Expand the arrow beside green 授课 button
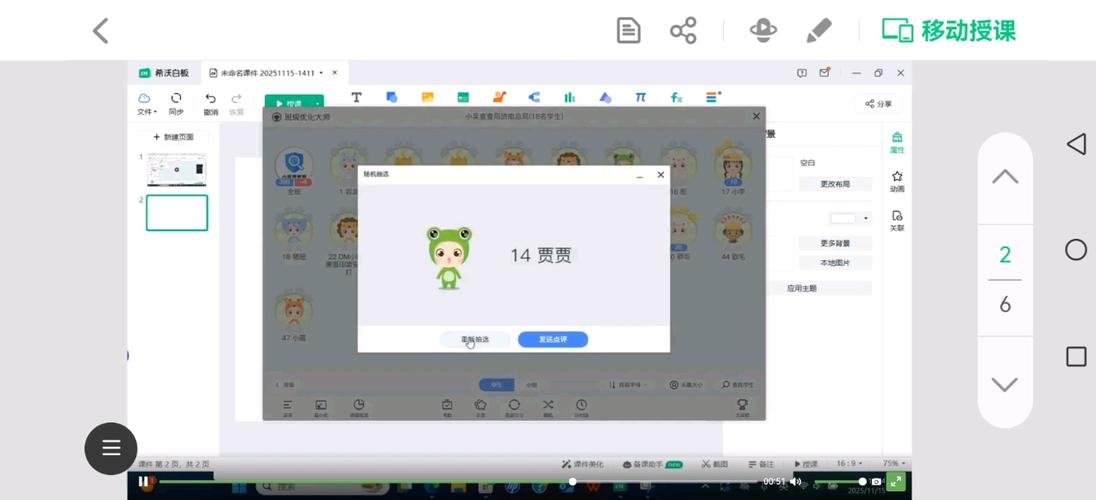This screenshot has height=500, width=1096. point(318,103)
